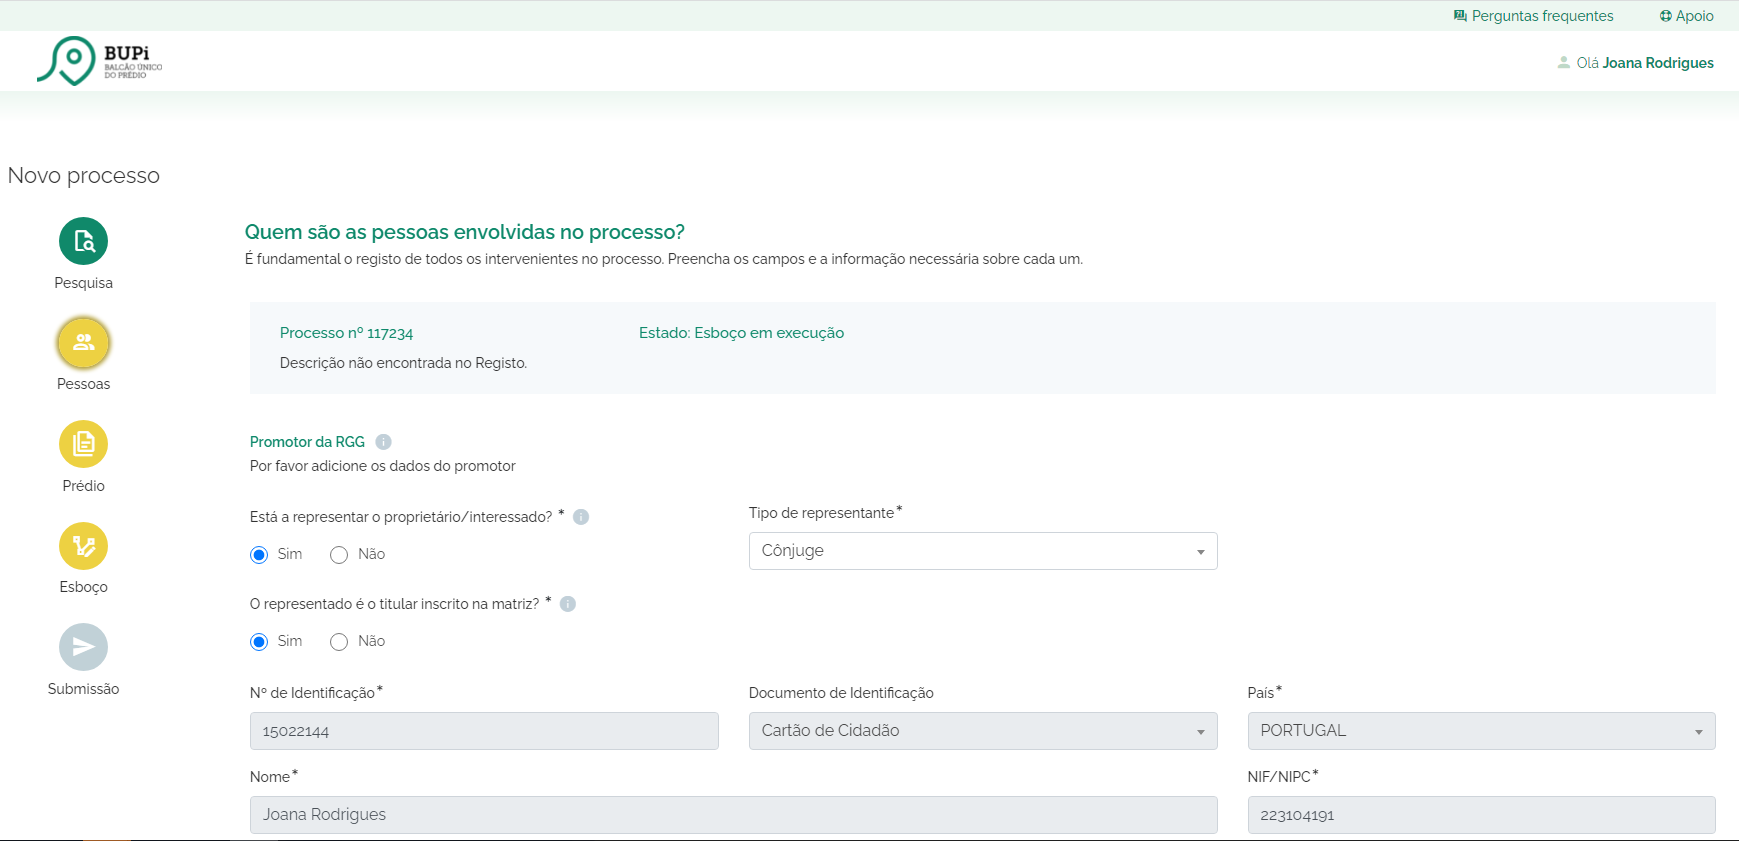The height and width of the screenshot is (841, 1739).
Task: Click 'Descrição não encontrada no Registo.' text
Action: click(x=403, y=363)
